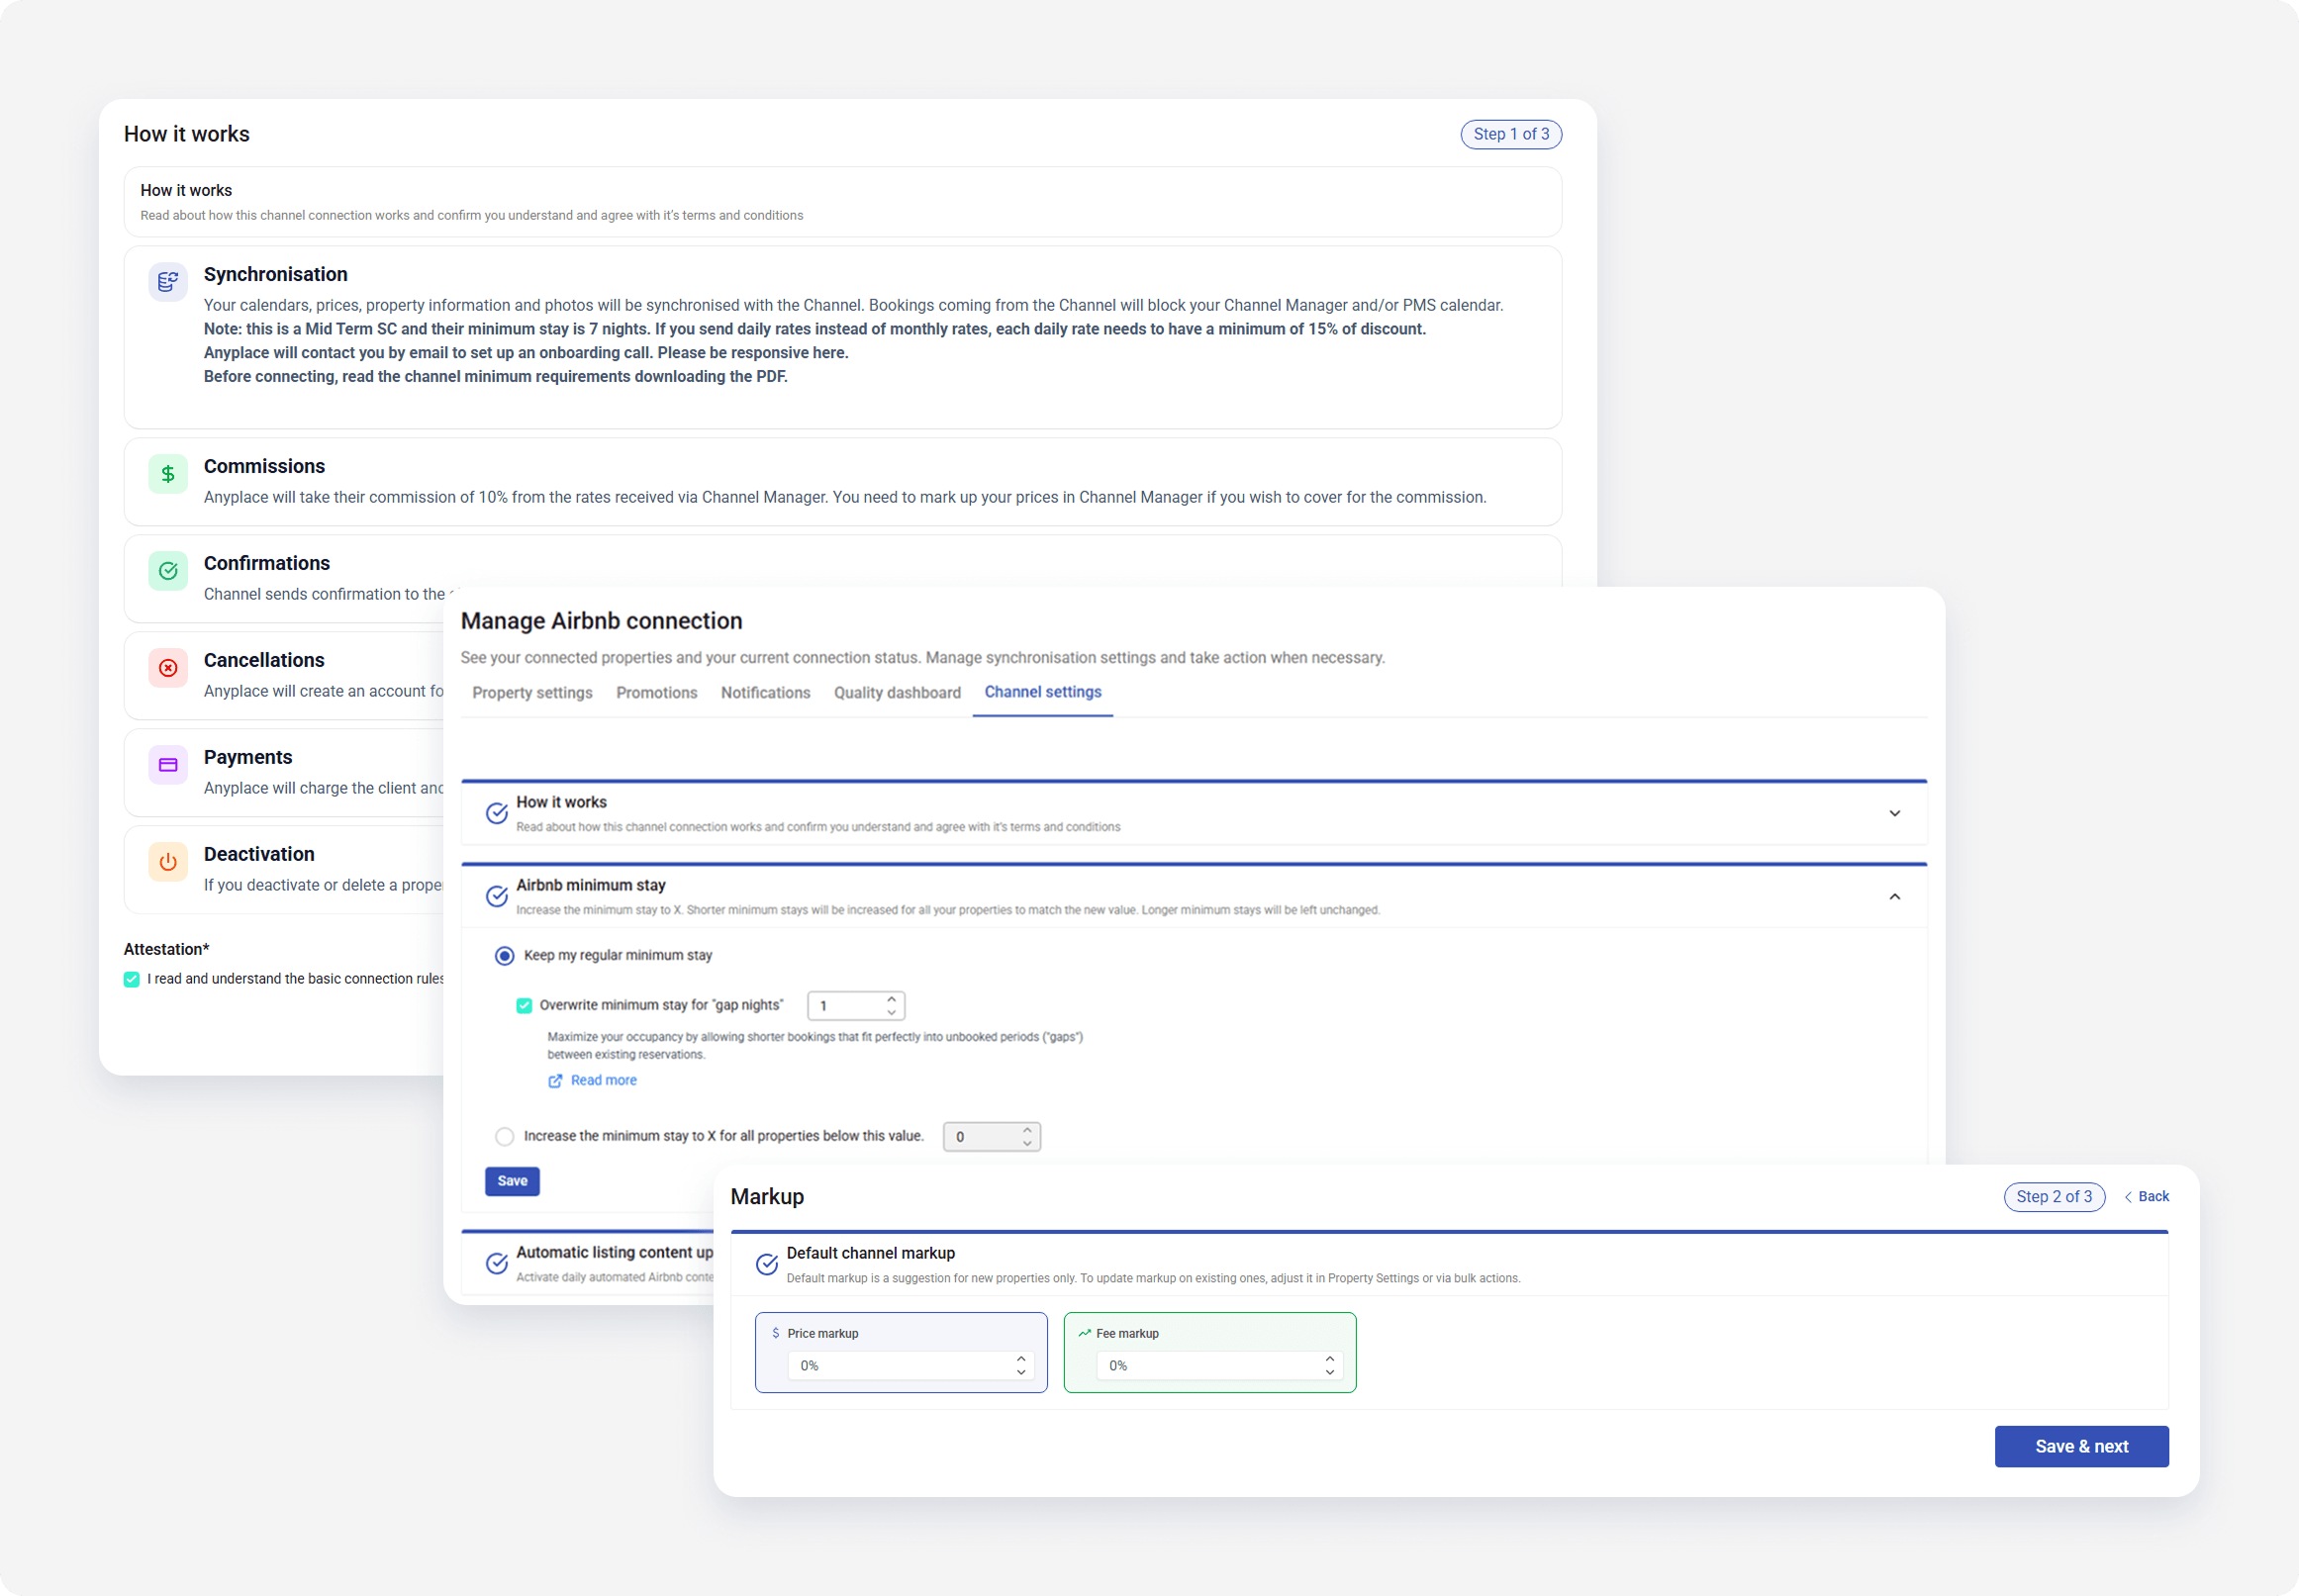Click the Price markup 0% input field
This screenshot has height=1596, width=2299.
pos(910,1365)
